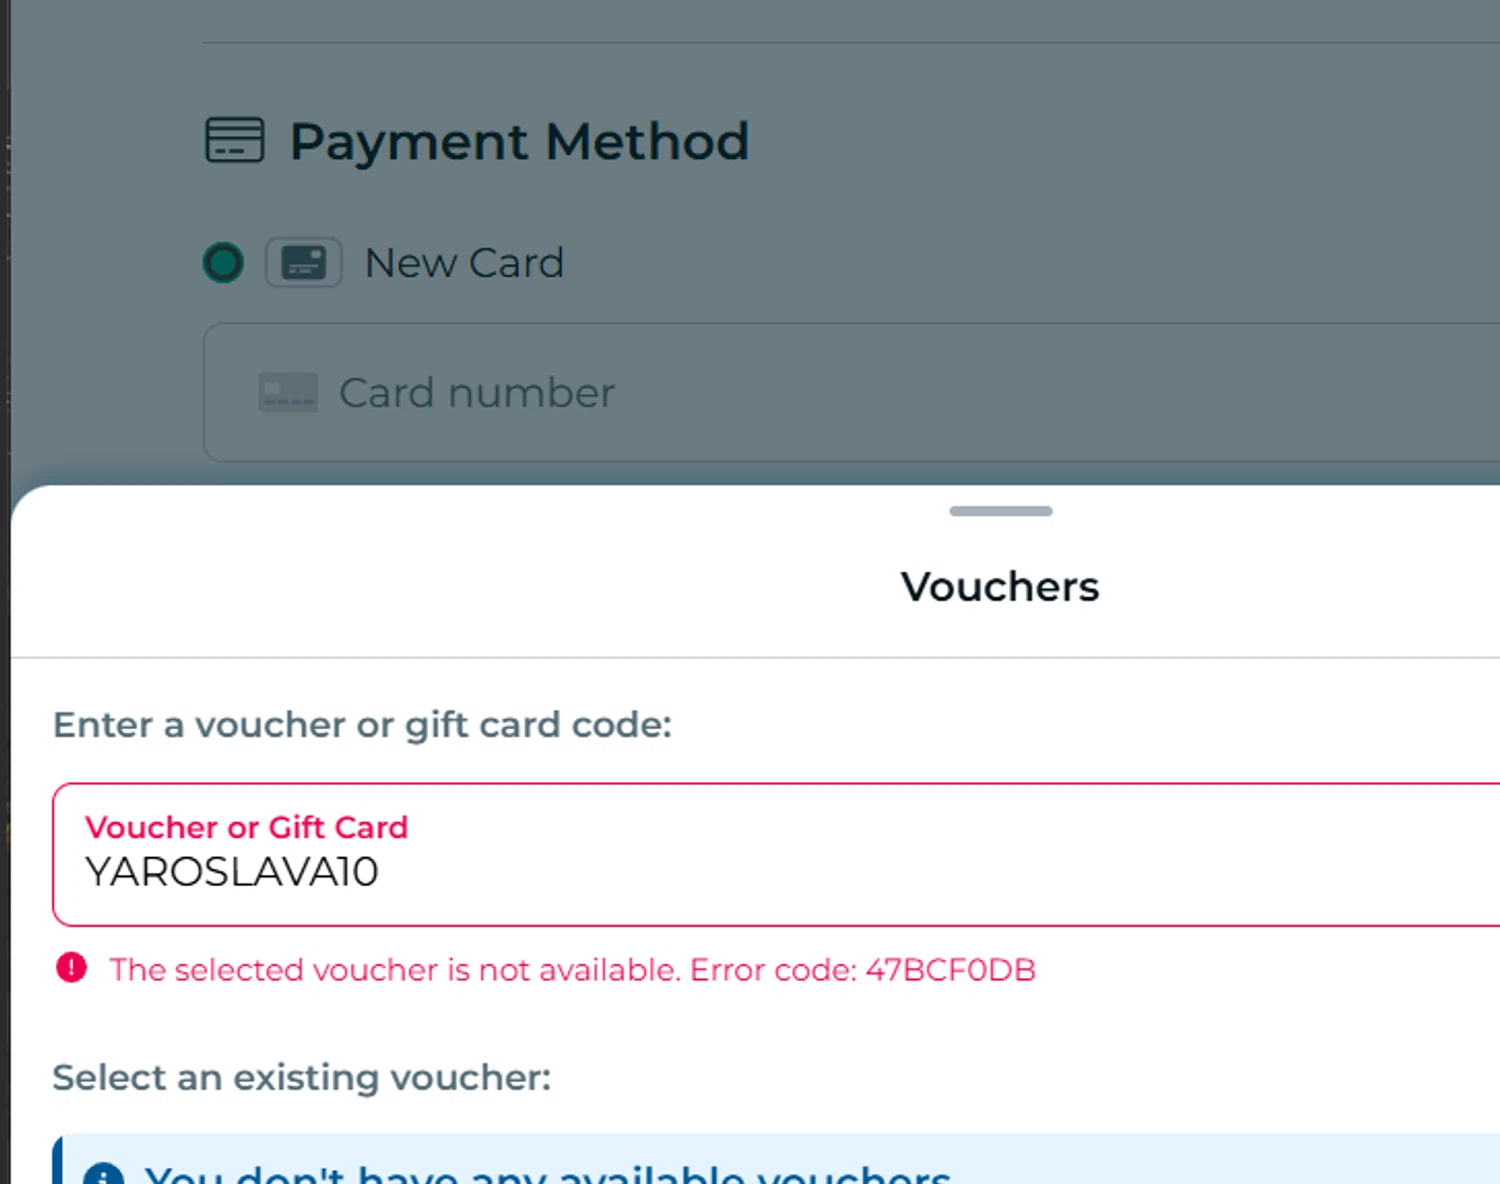
Task: Click the Vouchers sheet title
Action: click(x=999, y=587)
